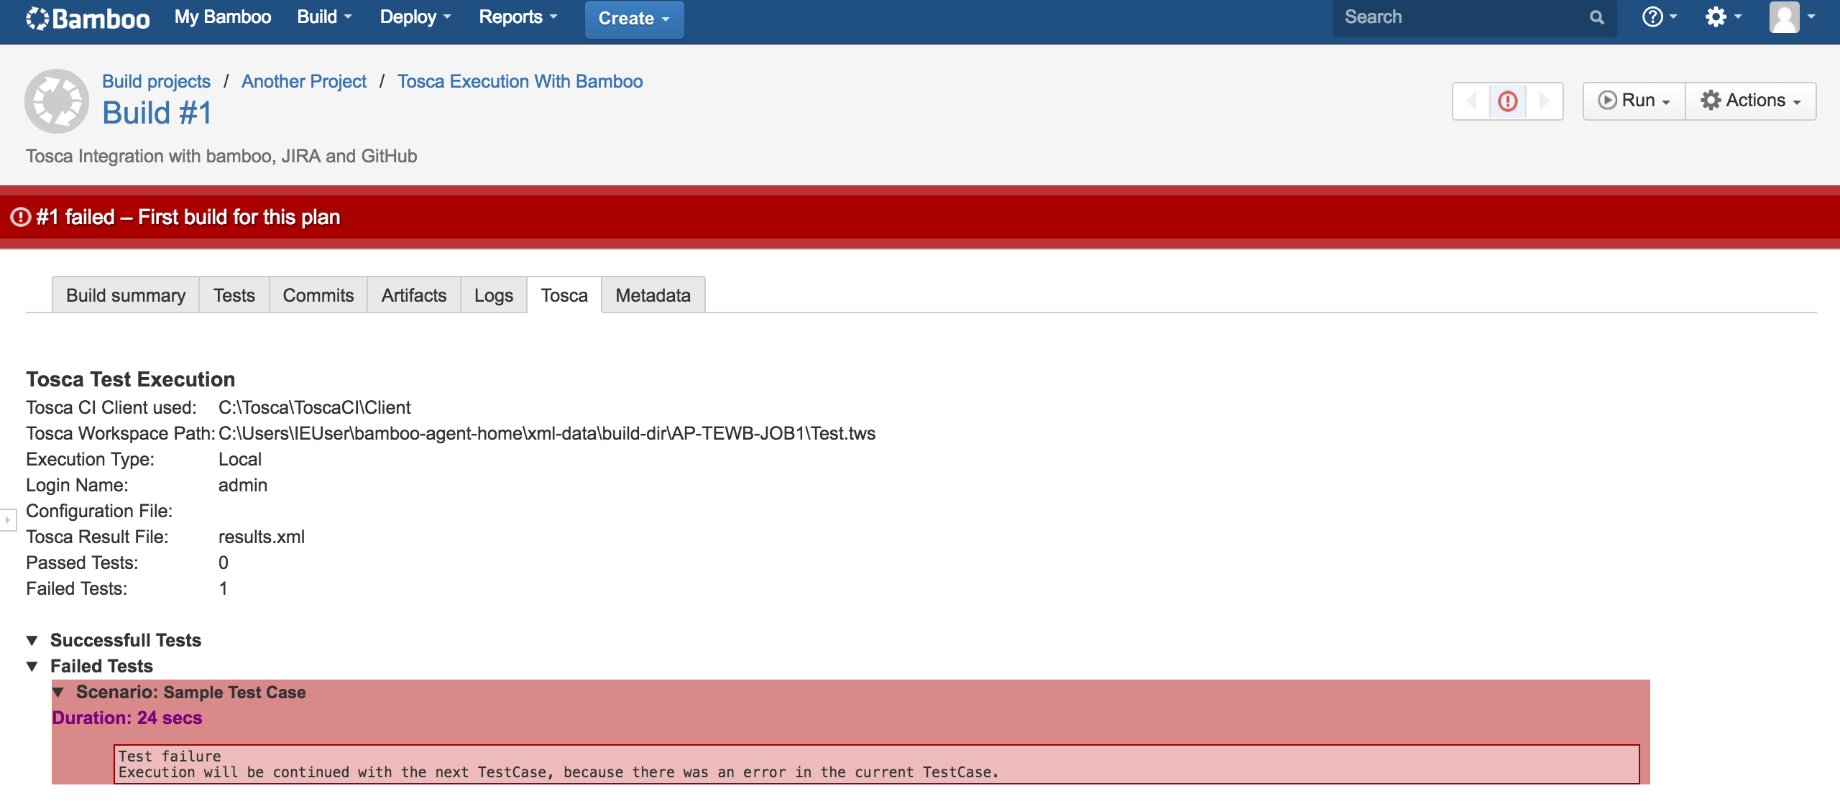This screenshot has height=806, width=1840.
Task: Click the 'Local' execution type value
Action: tap(240, 460)
